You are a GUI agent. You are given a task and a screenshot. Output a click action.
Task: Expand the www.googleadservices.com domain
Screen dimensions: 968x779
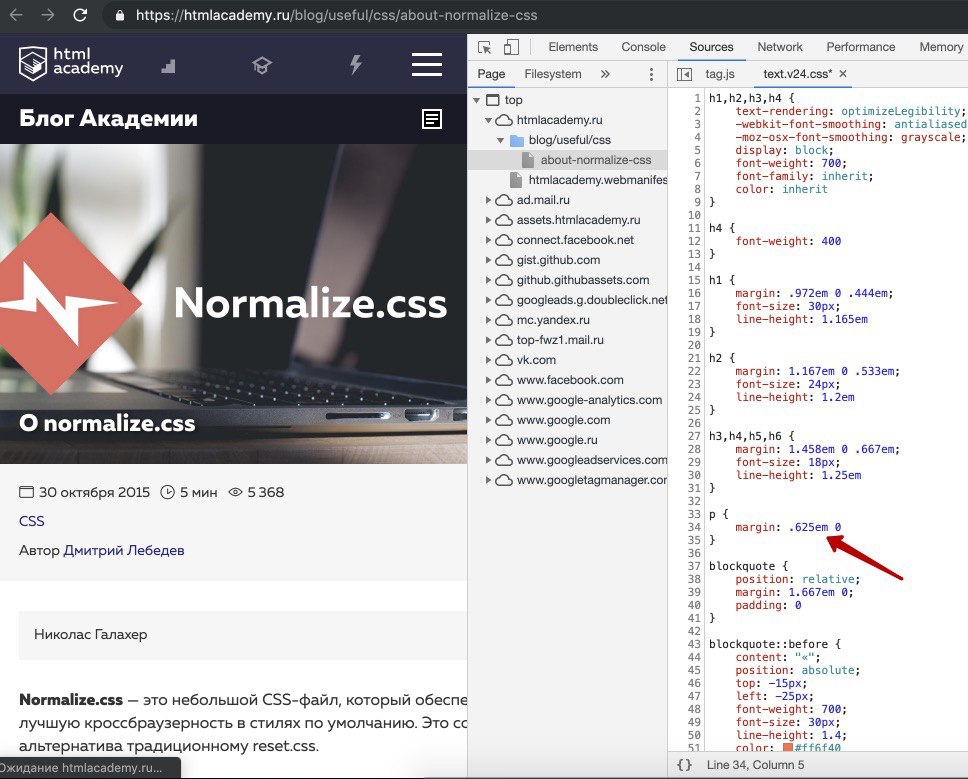pos(488,460)
